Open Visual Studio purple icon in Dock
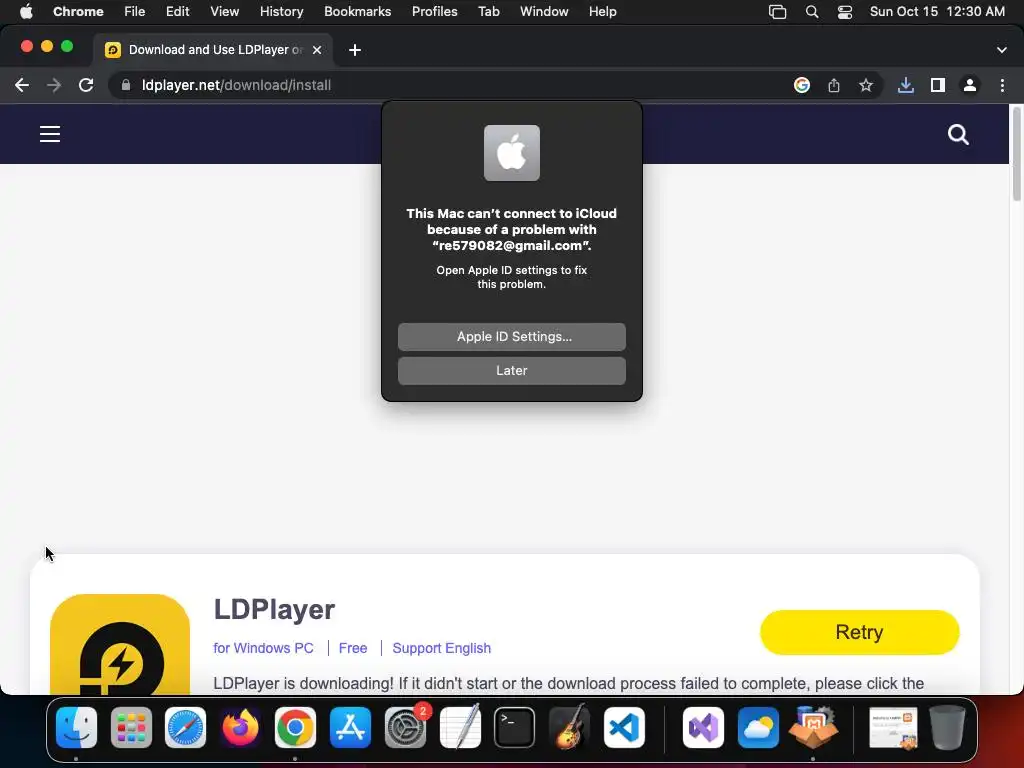Screen dimensions: 1024x768 click(703, 728)
